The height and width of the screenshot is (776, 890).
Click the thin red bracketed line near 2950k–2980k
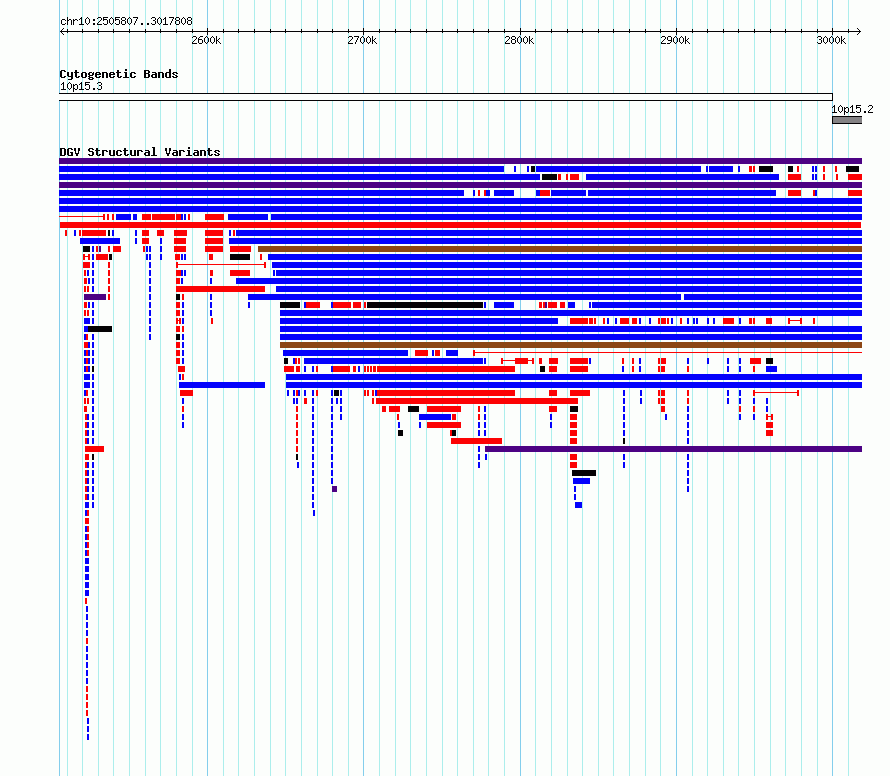pyautogui.click(x=776, y=393)
